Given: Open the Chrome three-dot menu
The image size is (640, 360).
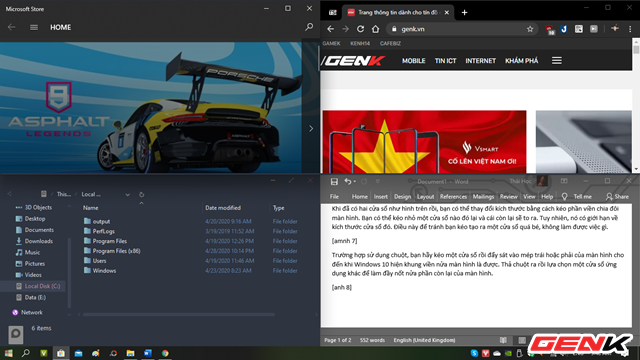Looking at the screenshot, I should pyautogui.click(x=630, y=29).
